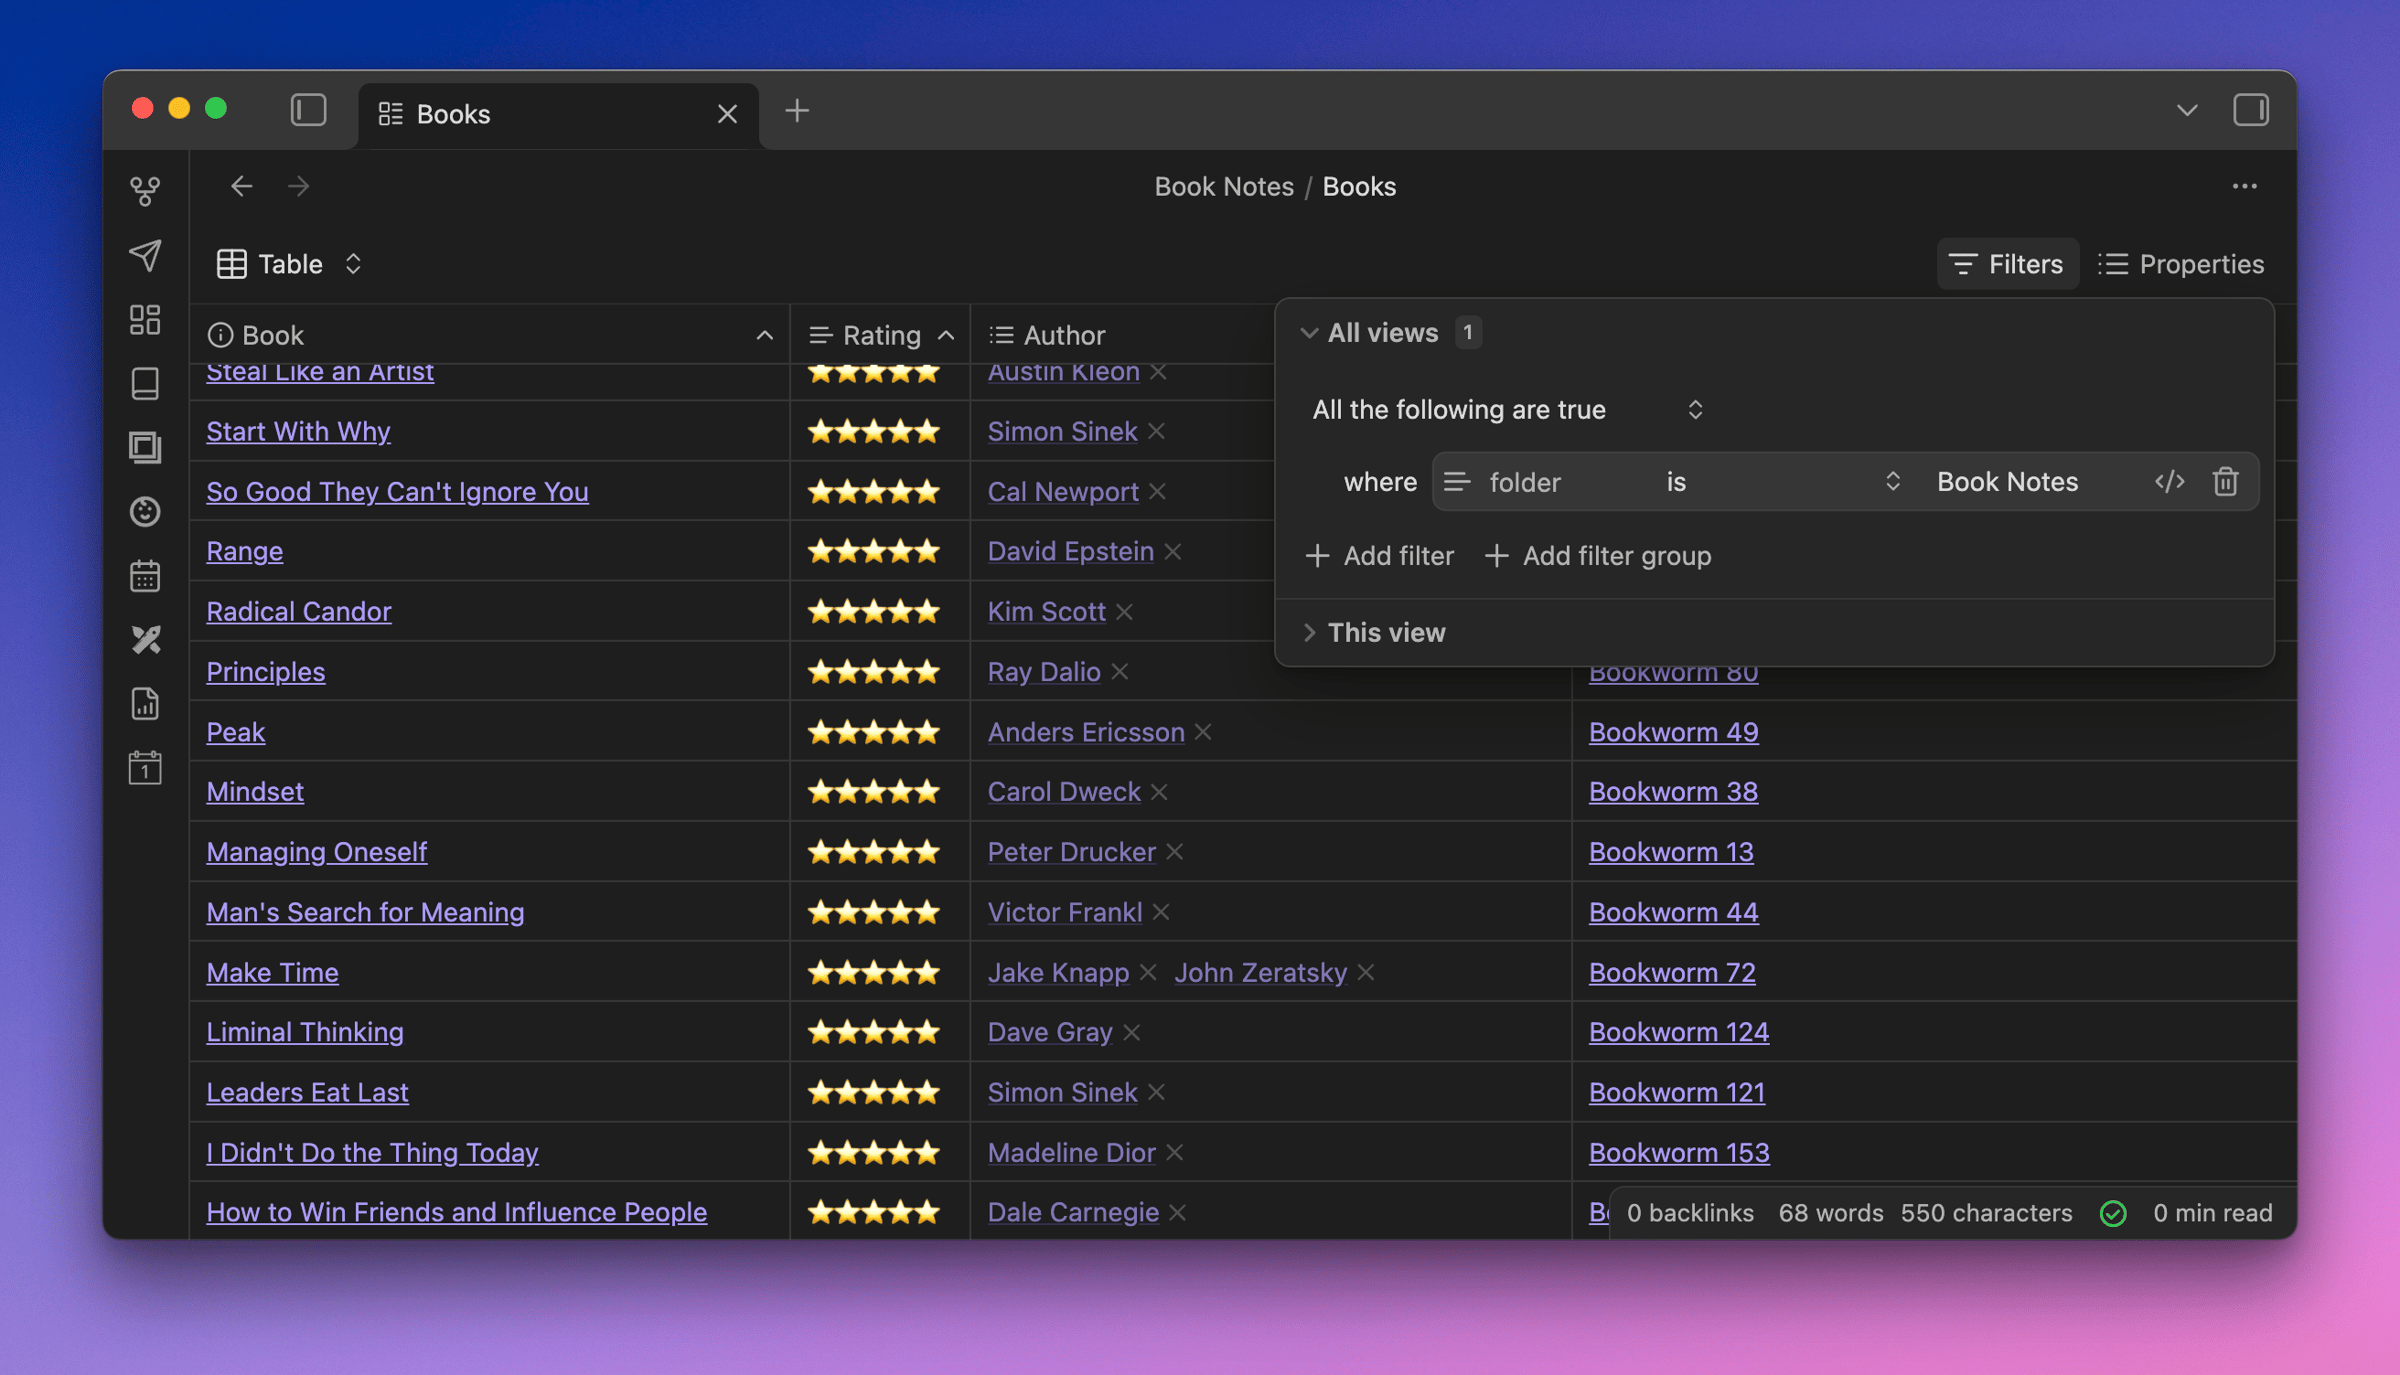Click the crossed pencil tools ribbon icon
The image size is (2400, 1375).
point(145,639)
